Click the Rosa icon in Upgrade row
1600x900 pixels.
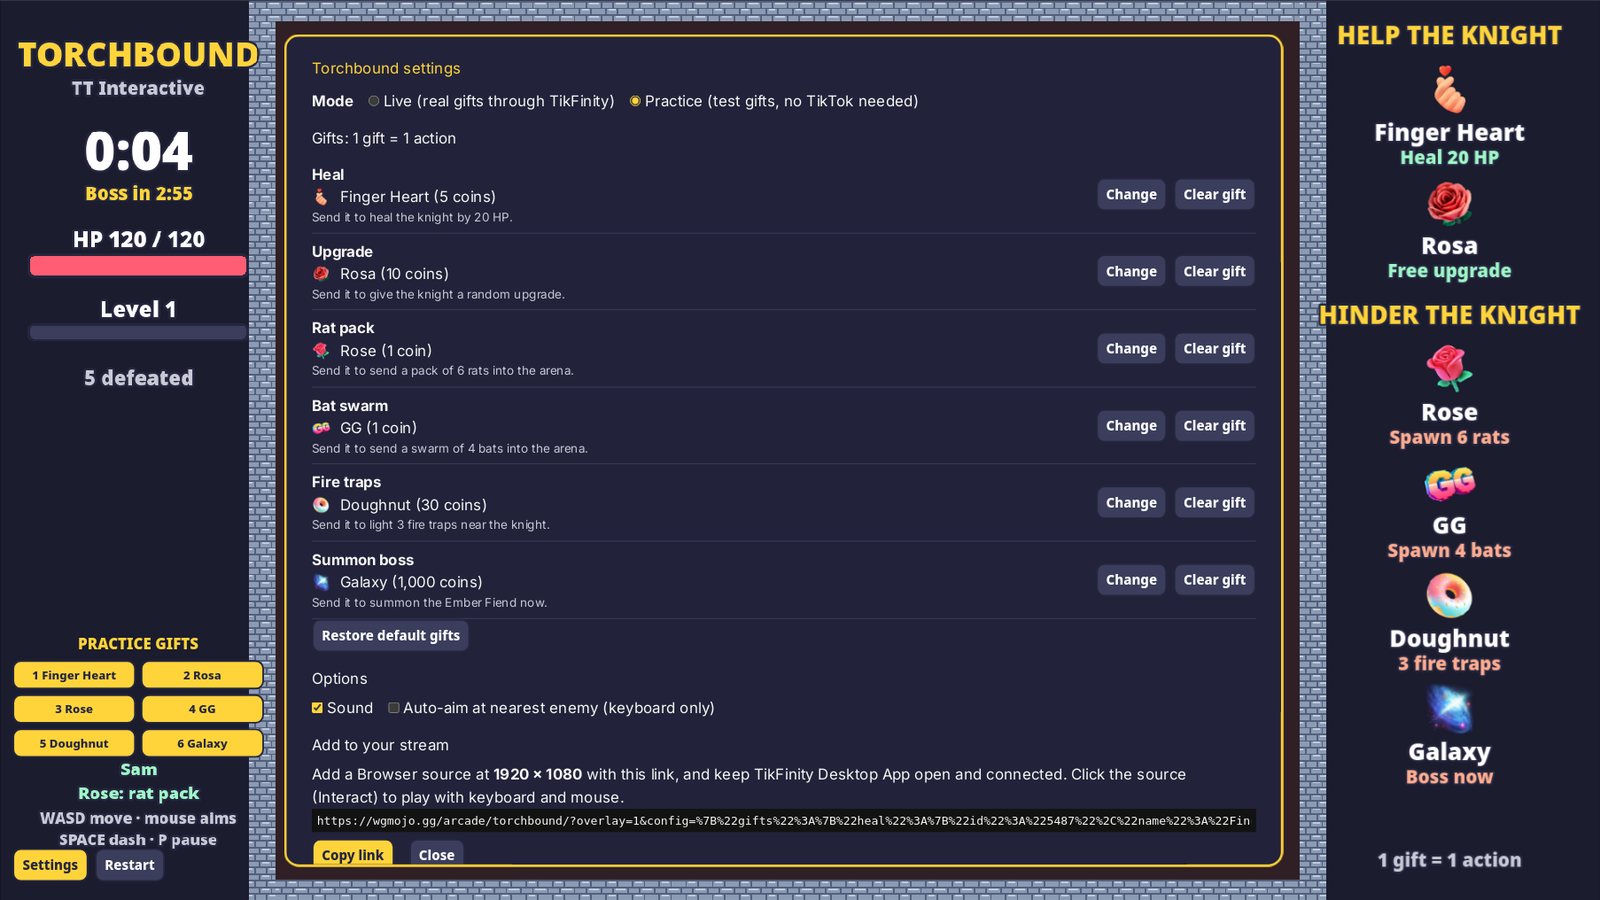pos(321,274)
